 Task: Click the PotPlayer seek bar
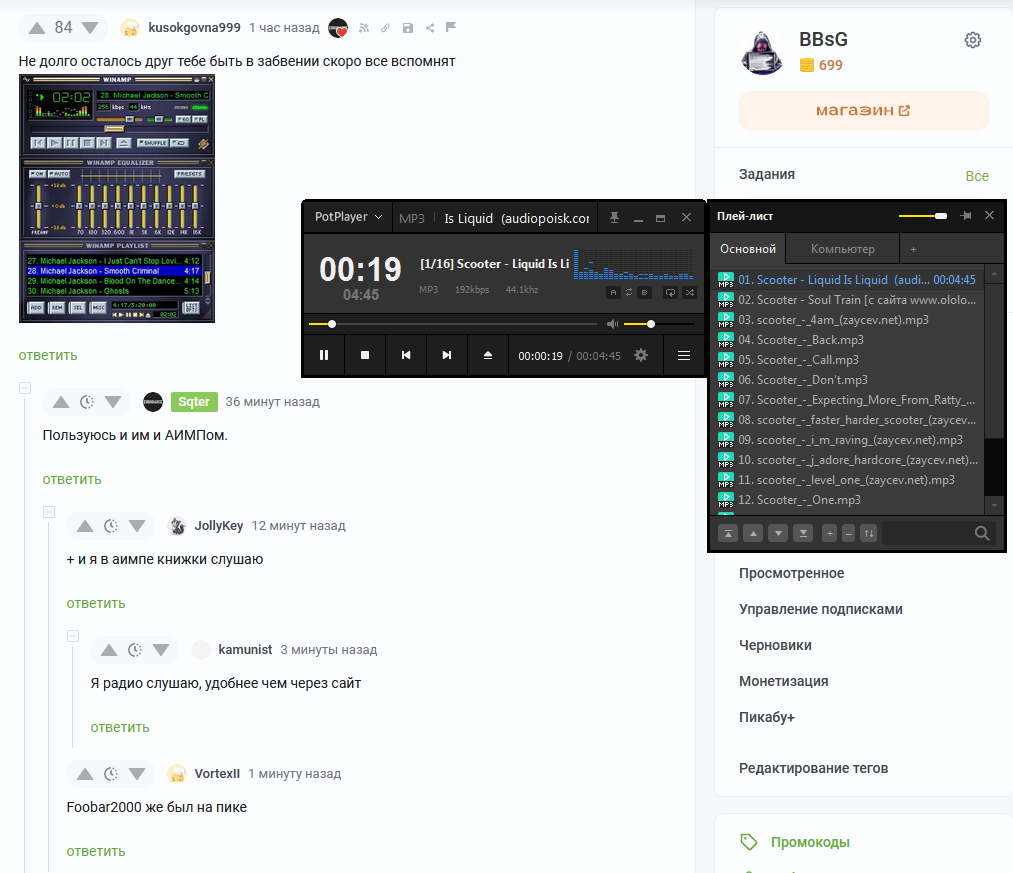point(453,324)
